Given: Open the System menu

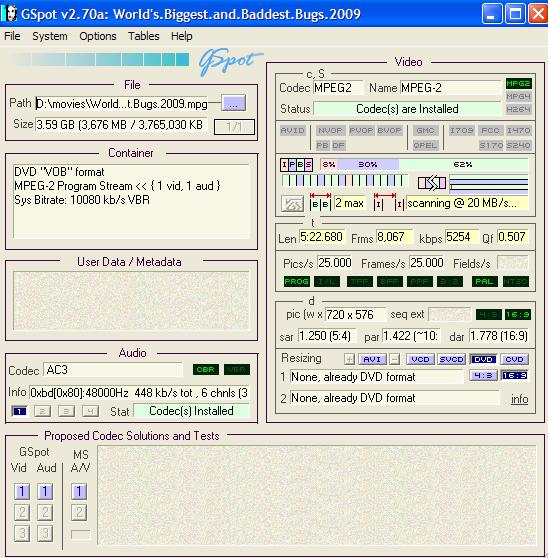Looking at the screenshot, I should [x=50, y=36].
